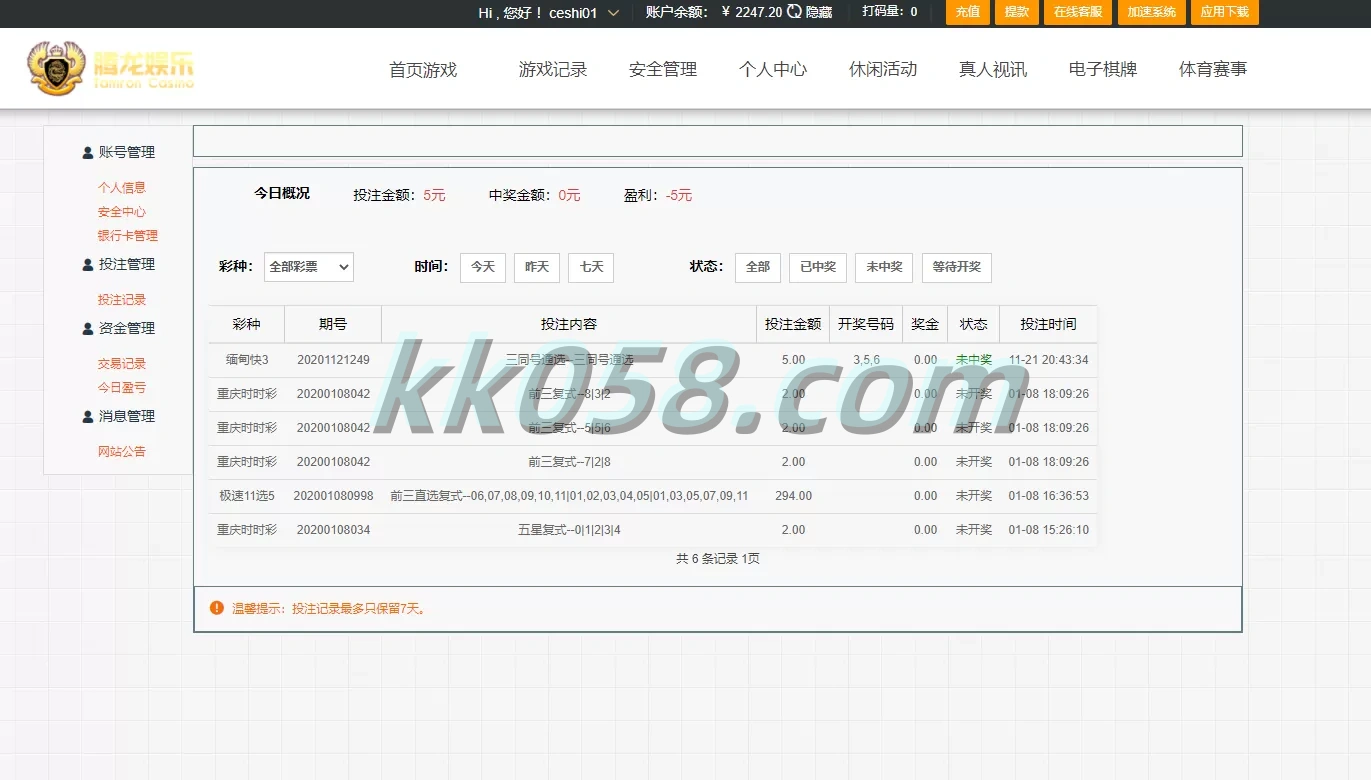Screen dimensions: 1371x780
Task: Click the 投注内容 column header
Action: point(569,324)
